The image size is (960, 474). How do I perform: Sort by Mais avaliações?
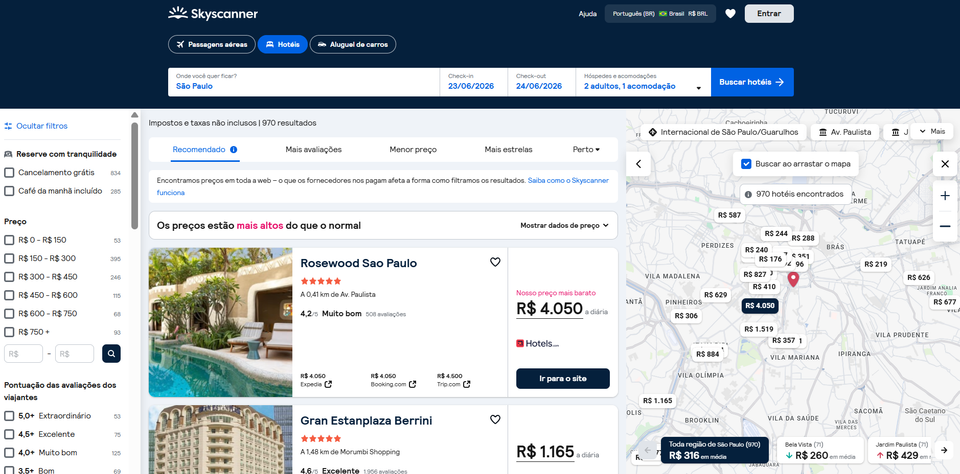tap(313, 149)
